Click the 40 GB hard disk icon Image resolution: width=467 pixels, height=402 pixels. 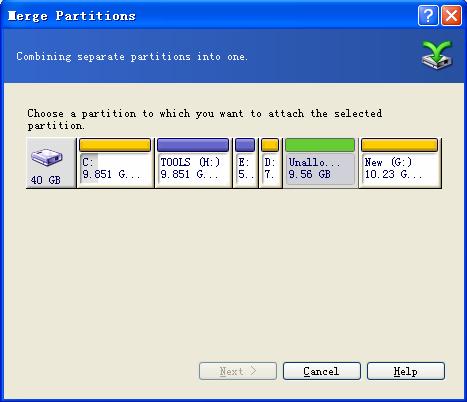[47, 157]
